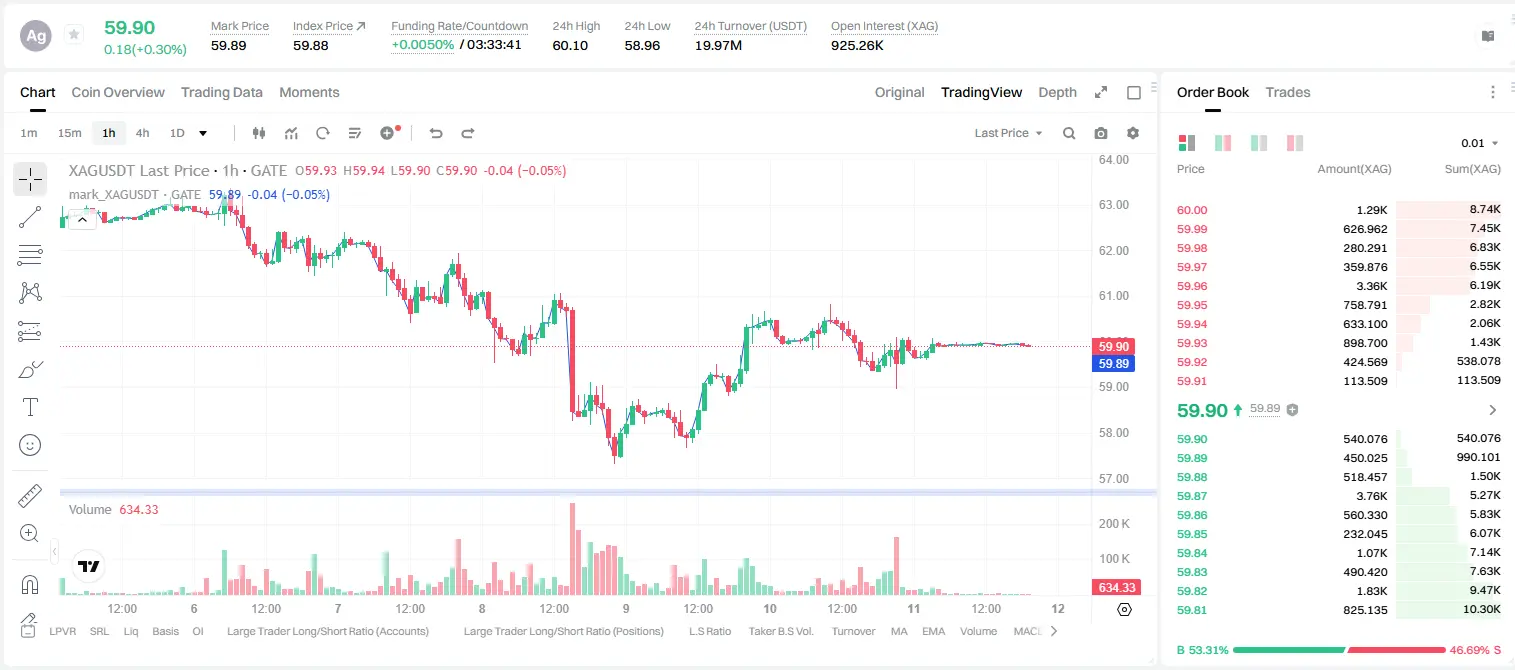Take a chart snapshot with camera icon

[x=1101, y=133]
